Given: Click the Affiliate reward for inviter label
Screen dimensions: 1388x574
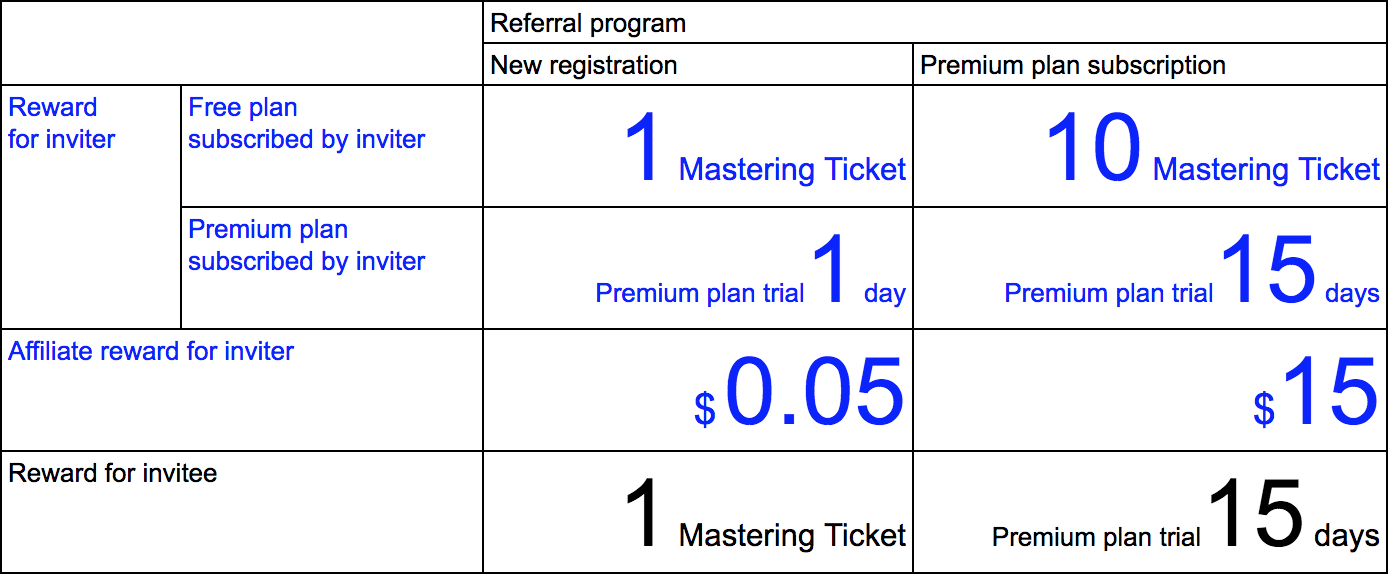Looking at the screenshot, I should click(x=242, y=390).
